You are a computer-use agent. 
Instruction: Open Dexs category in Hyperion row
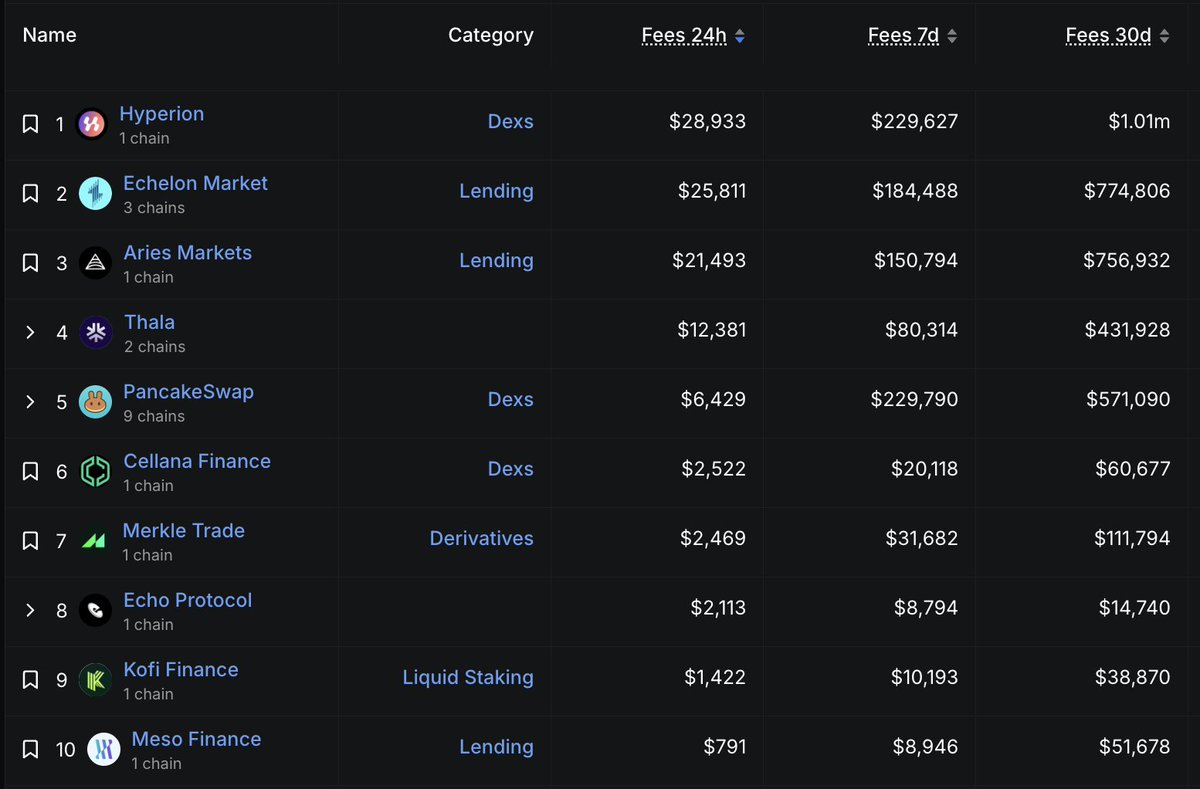click(511, 121)
